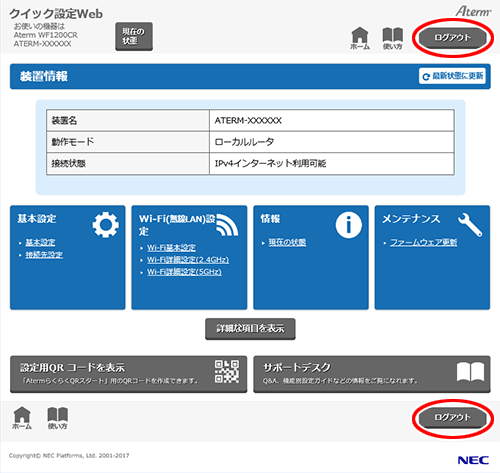Click the gear icon in the 基本設定 card

106,225
